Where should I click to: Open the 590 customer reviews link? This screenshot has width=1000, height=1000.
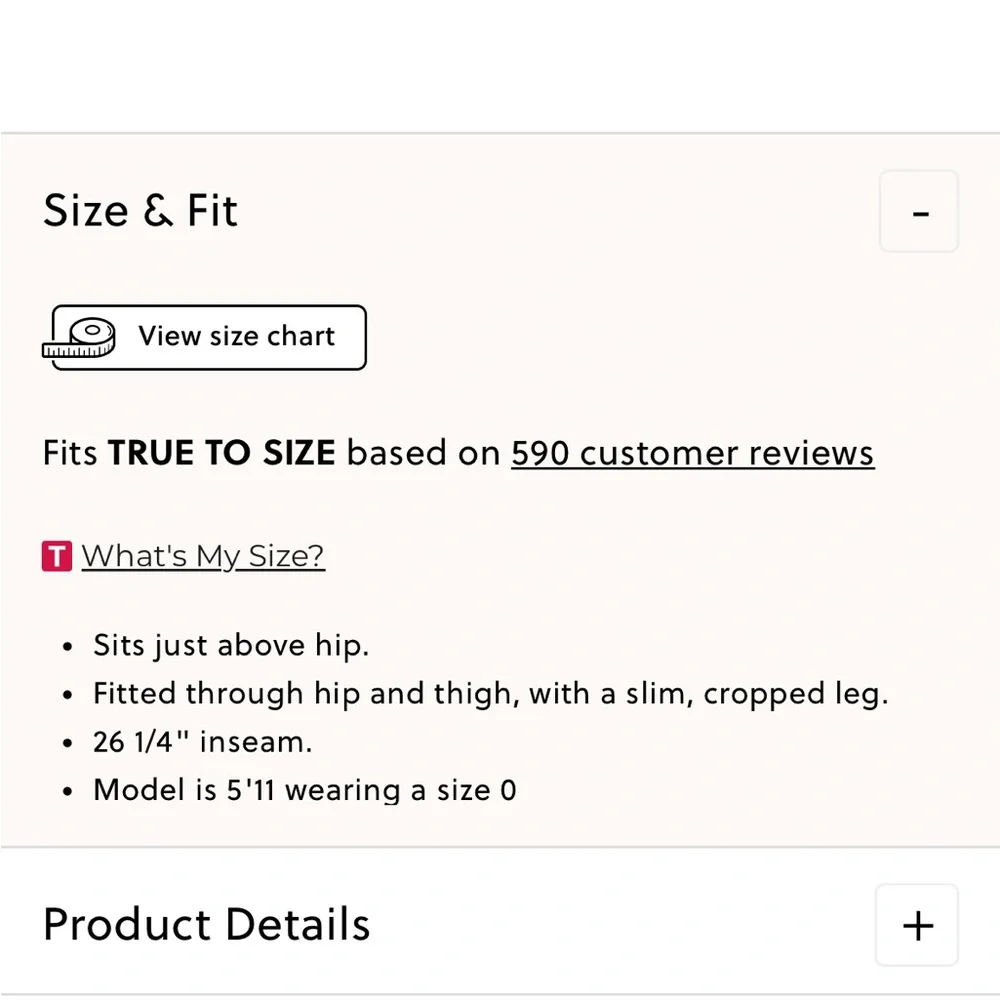[692, 453]
